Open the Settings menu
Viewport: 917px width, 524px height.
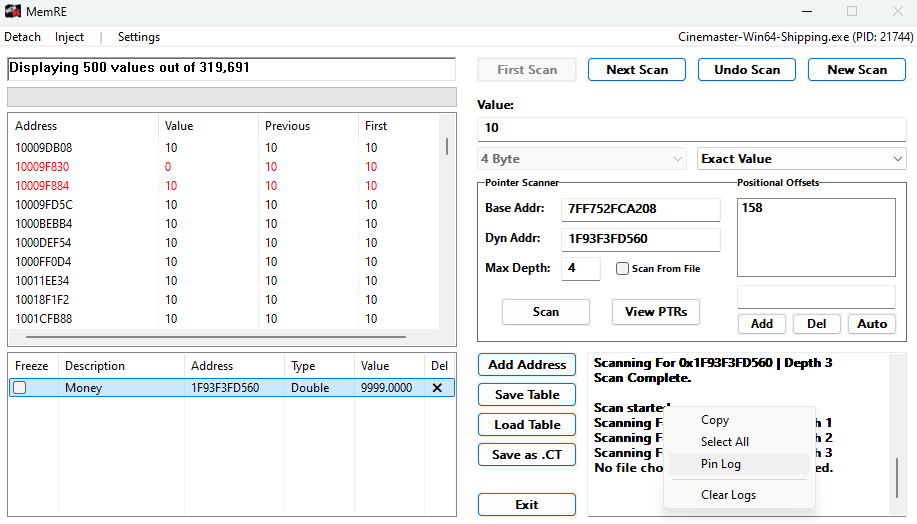pos(139,37)
